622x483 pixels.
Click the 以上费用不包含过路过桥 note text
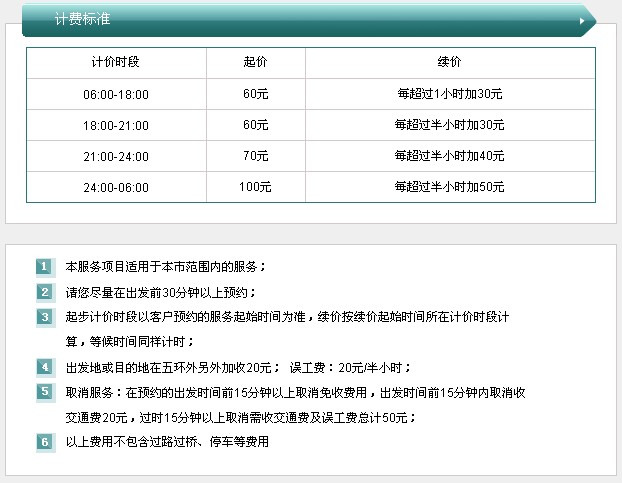point(167,441)
